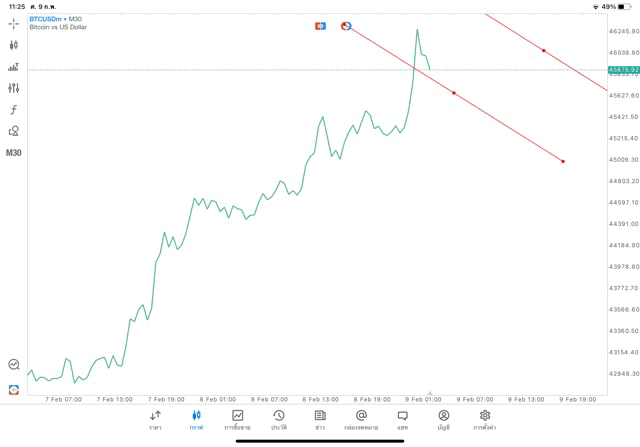The image size is (640, 447).
Task: Tap the bar chart style icon
Action: [14, 67]
